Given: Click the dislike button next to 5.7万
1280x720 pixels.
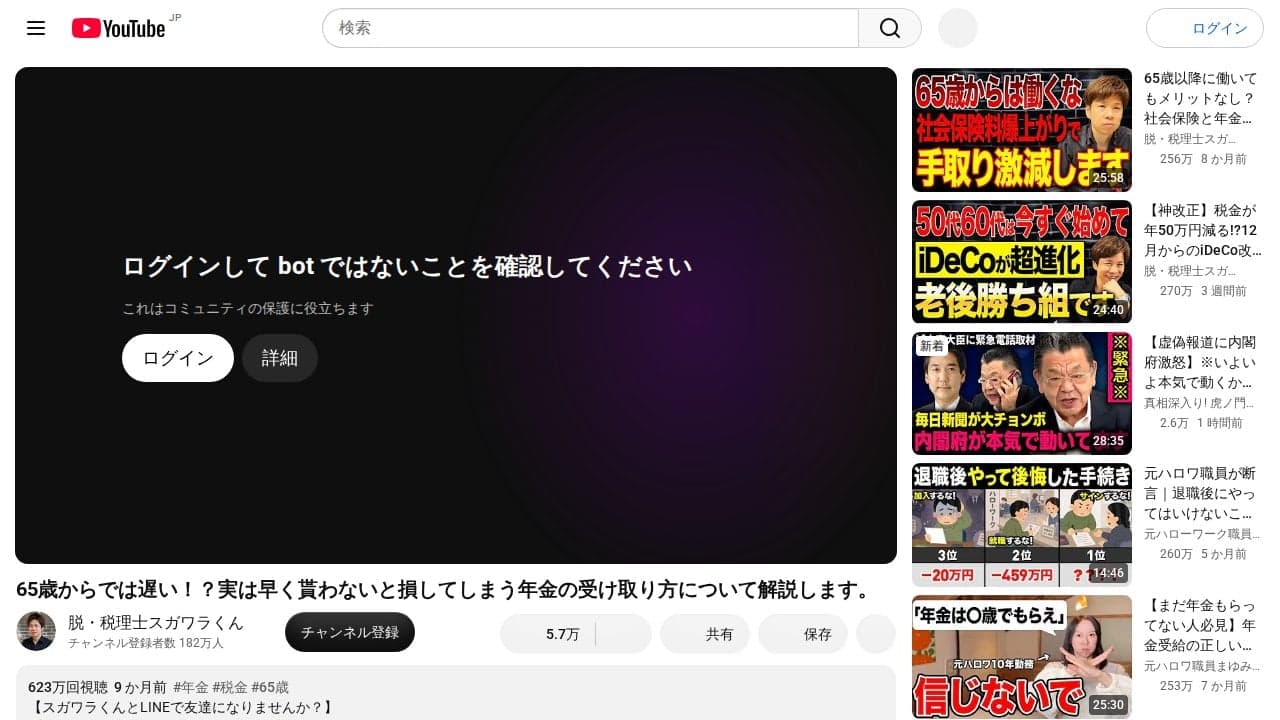Looking at the screenshot, I should pyautogui.click(x=624, y=634).
